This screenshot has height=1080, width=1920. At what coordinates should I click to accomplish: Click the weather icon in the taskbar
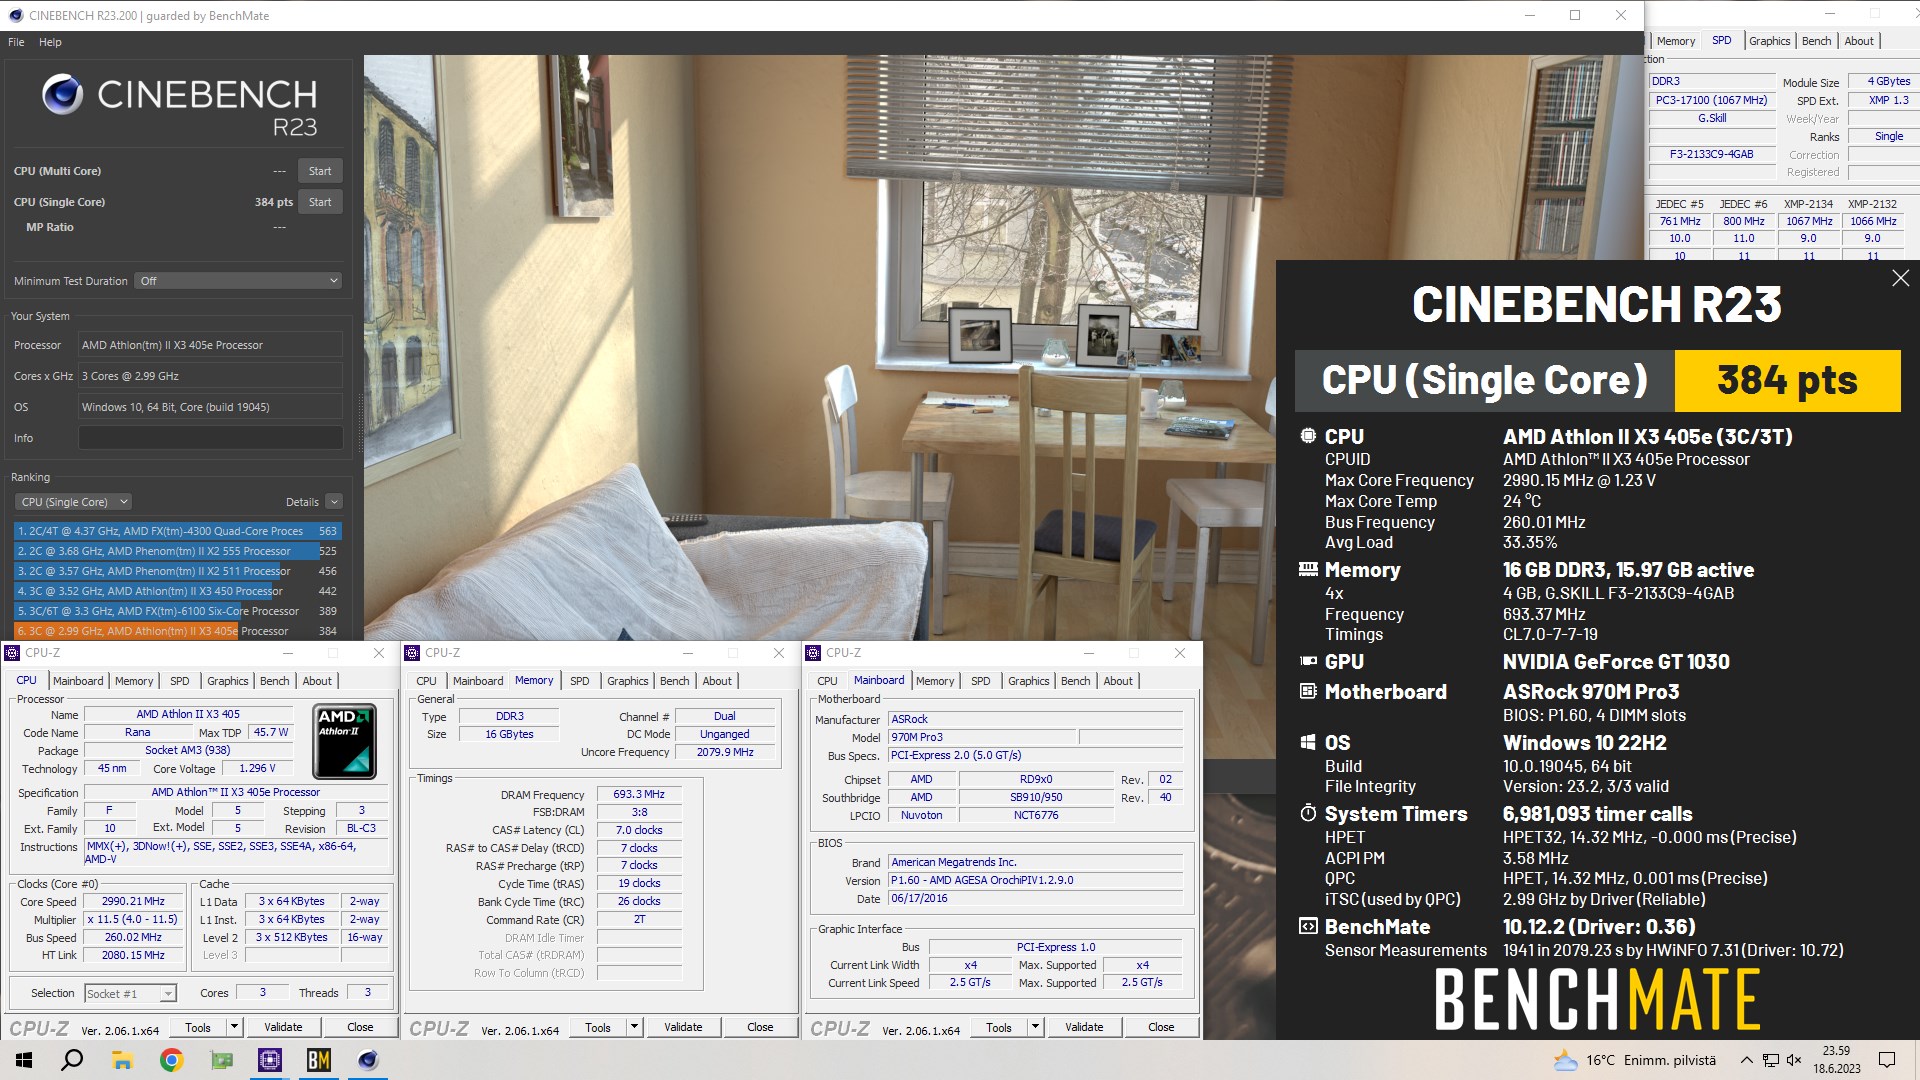[1565, 1060]
